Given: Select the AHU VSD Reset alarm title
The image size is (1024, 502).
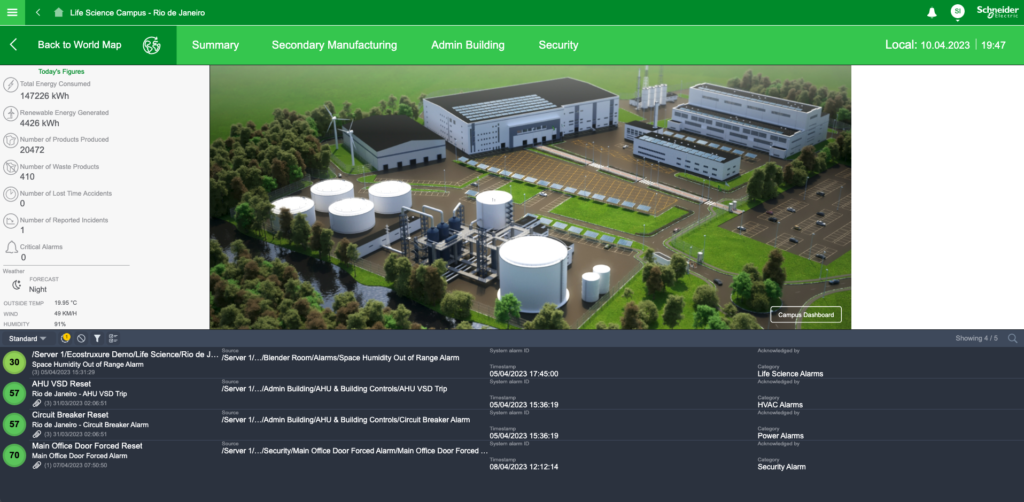Looking at the screenshot, I should pyautogui.click(x=61, y=384).
